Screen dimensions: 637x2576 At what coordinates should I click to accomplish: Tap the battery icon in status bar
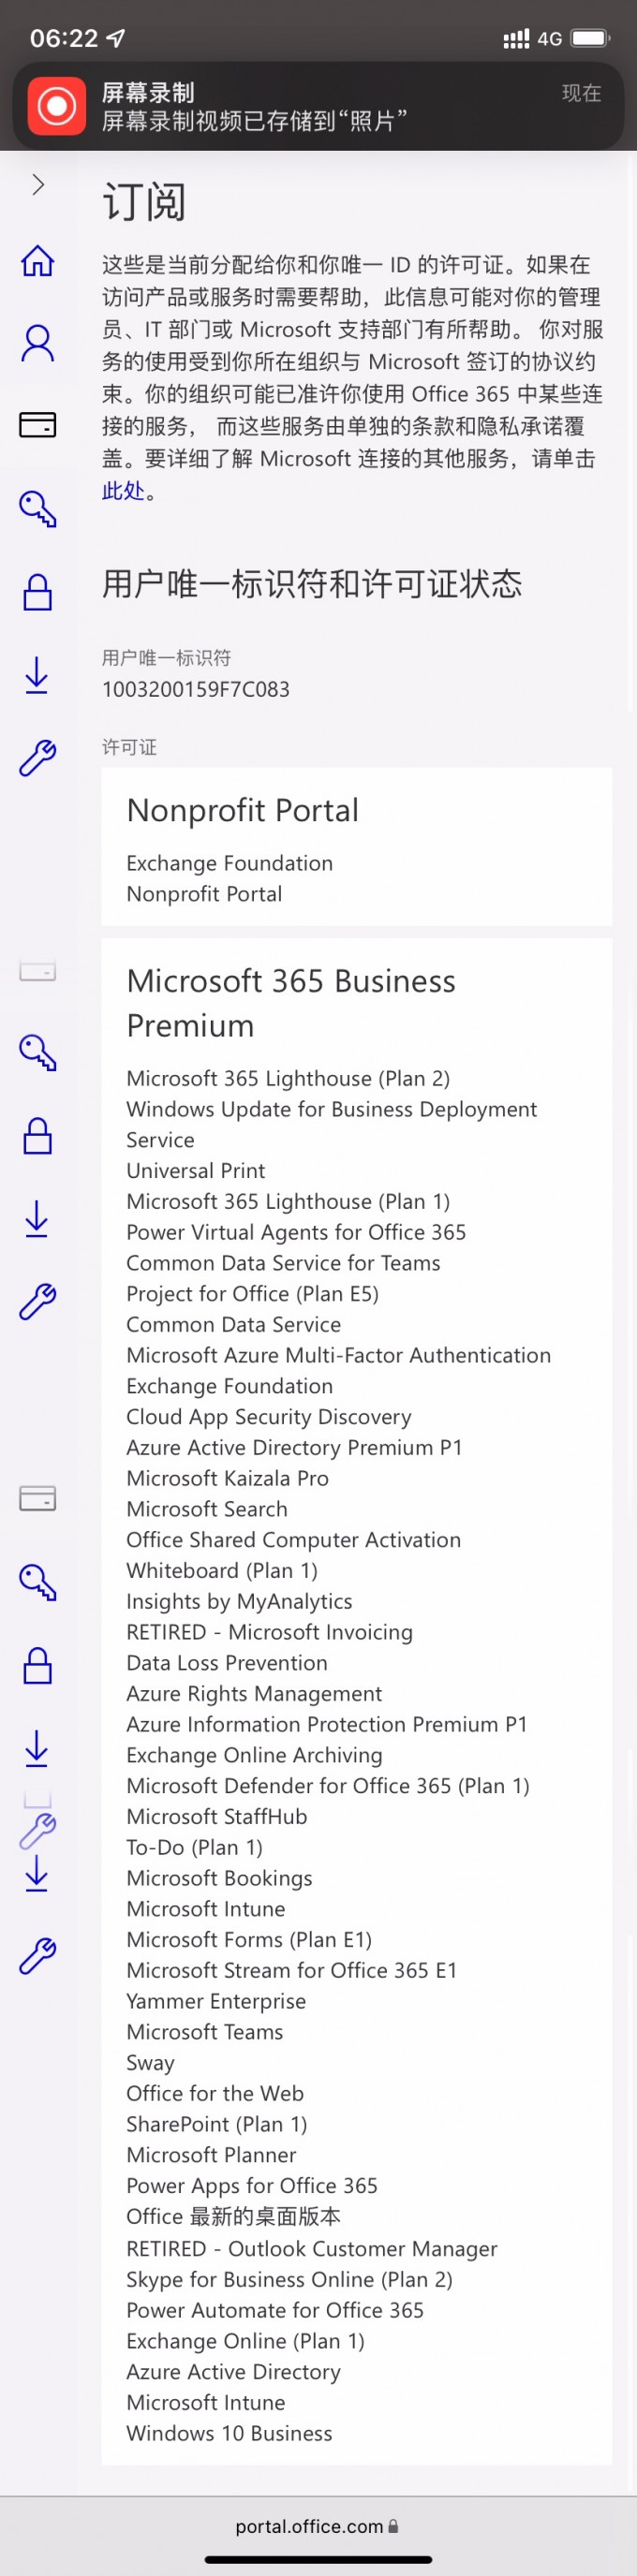click(590, 38)
